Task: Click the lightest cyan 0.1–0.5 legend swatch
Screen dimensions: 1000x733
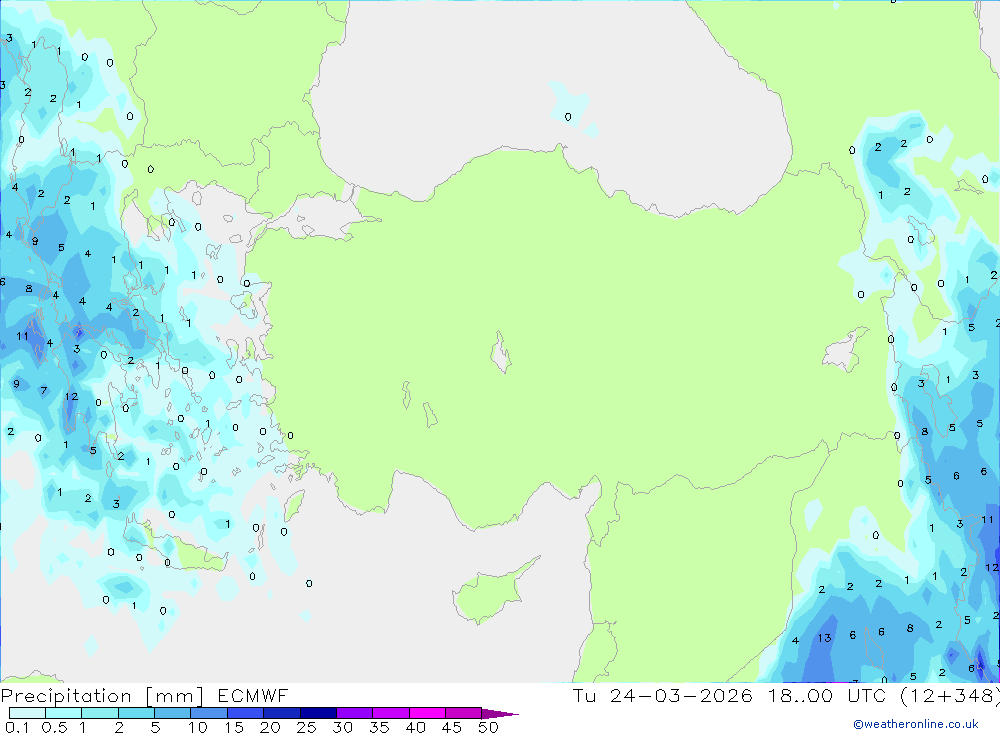Action: point(27,713)
